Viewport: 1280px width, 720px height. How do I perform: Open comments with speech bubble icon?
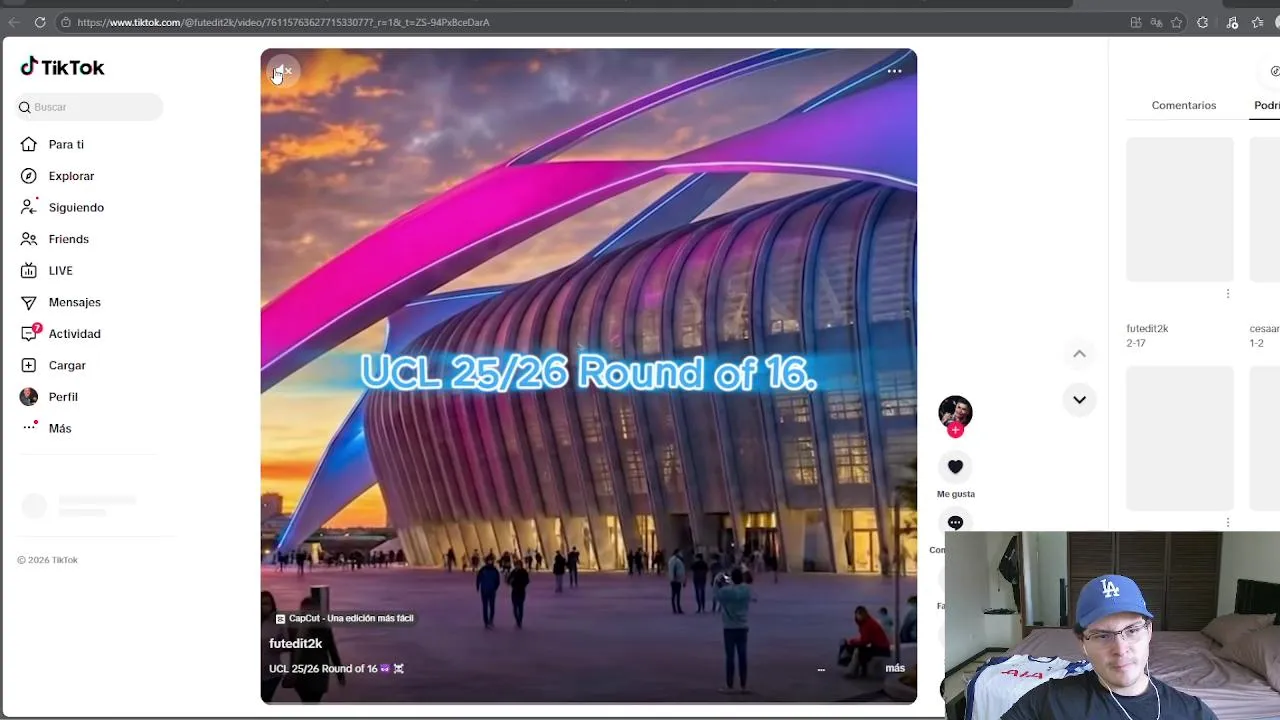coord(955,523)
